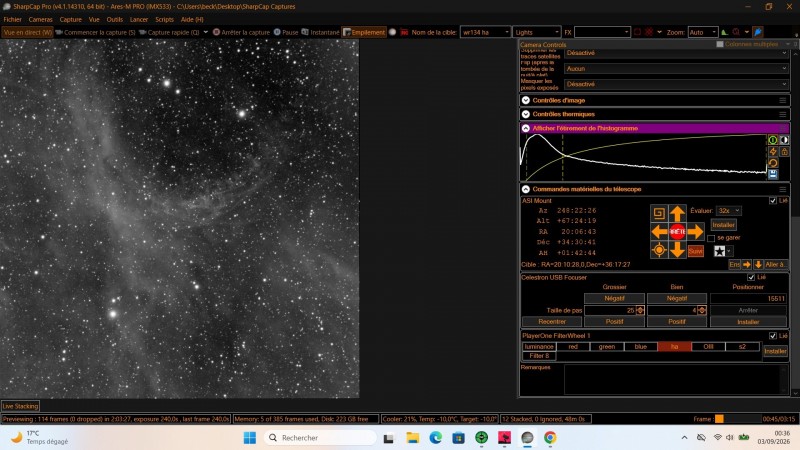Click the focuser position field 15511
This screenshot has width=800, height=450.
tap(748, 298)
